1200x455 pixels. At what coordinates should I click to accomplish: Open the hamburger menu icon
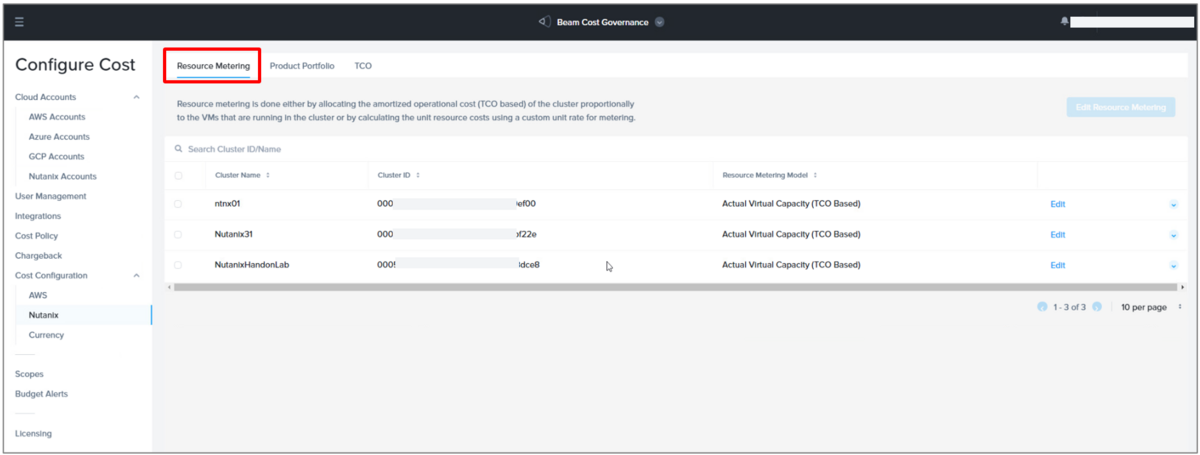click(19, 21)
